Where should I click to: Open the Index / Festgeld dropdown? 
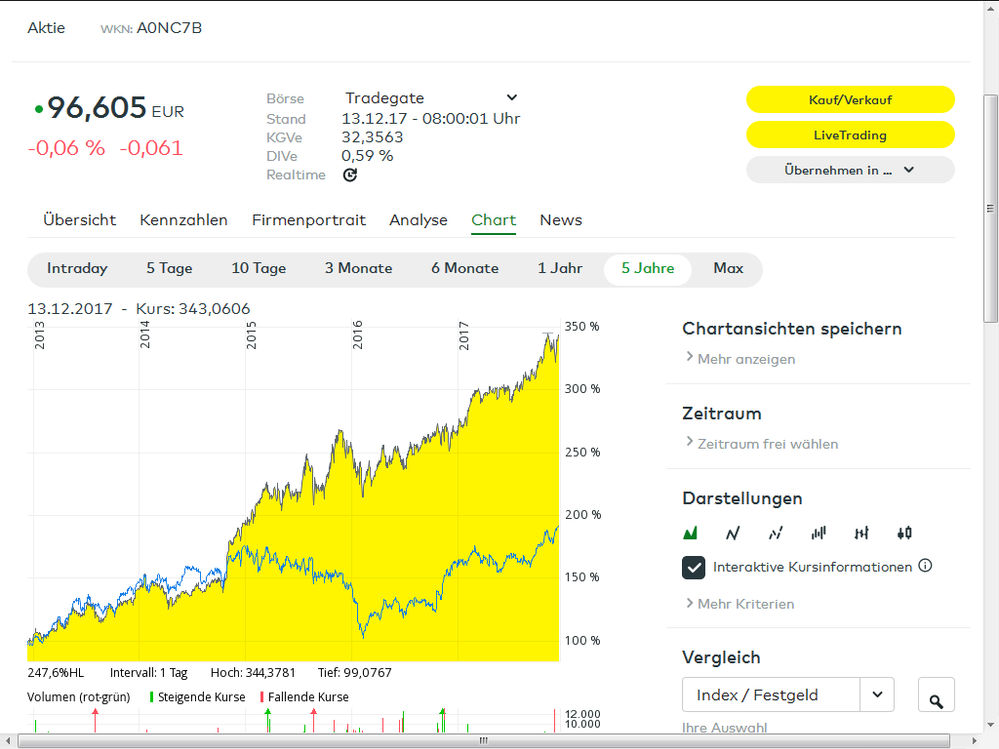pyautogui.click(x=877, y=694)
